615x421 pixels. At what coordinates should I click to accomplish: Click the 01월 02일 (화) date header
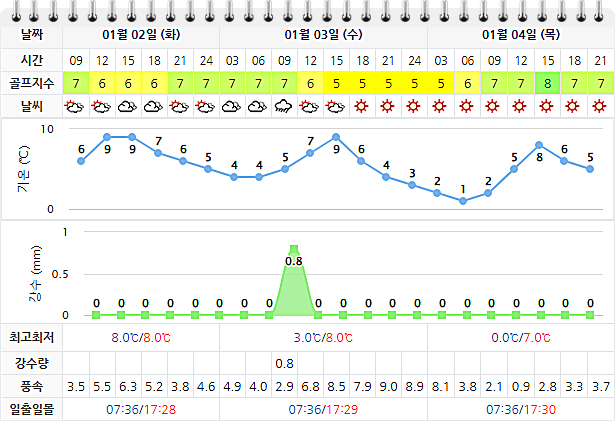[141, 35]
